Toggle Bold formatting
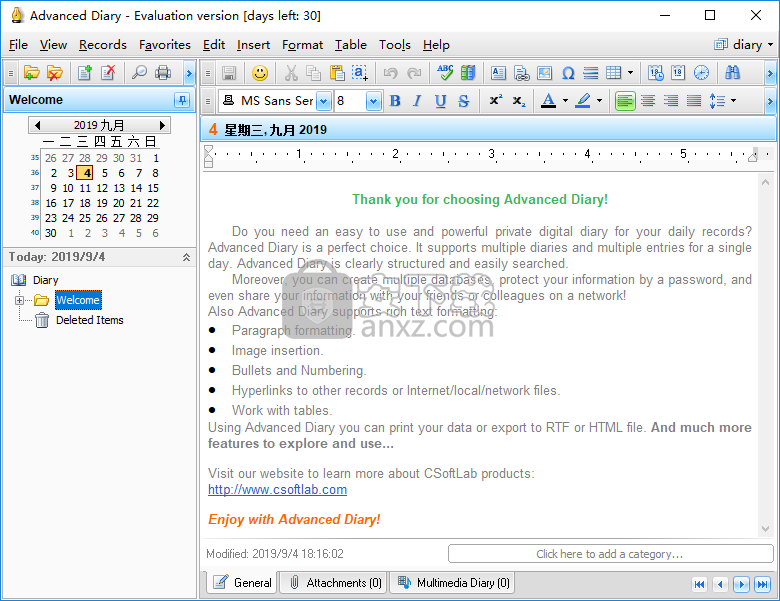Screen dimensions: 780x601 click(x=395, y=101)
